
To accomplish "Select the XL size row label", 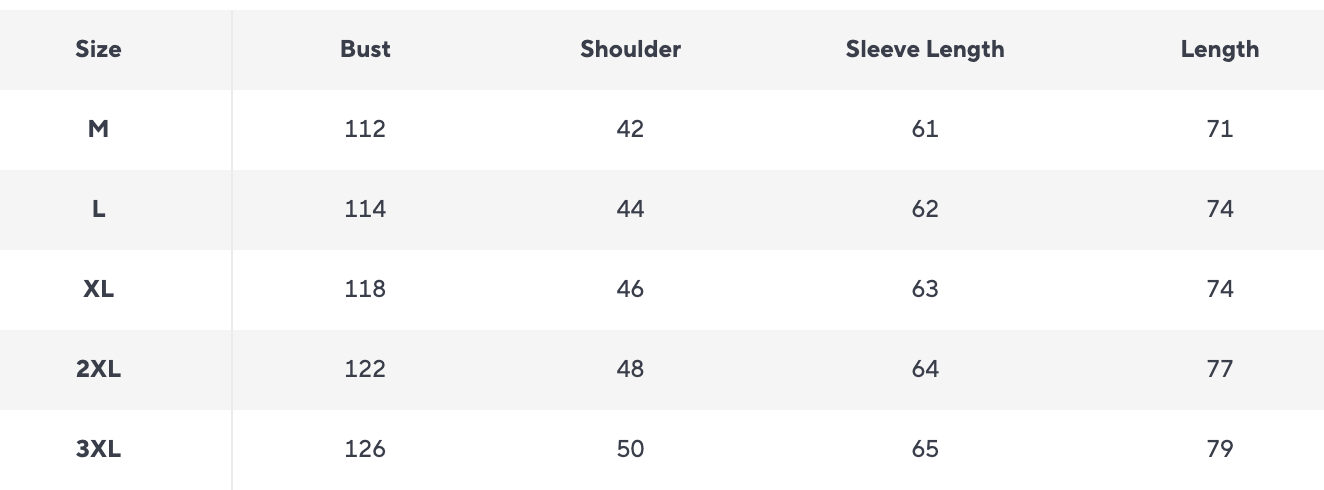I will click(98, 289).
